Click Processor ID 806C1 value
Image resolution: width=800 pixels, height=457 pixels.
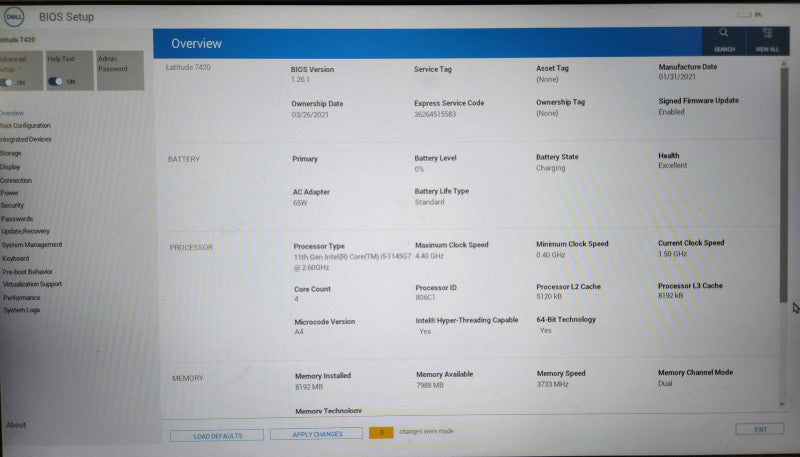(425, 297)
